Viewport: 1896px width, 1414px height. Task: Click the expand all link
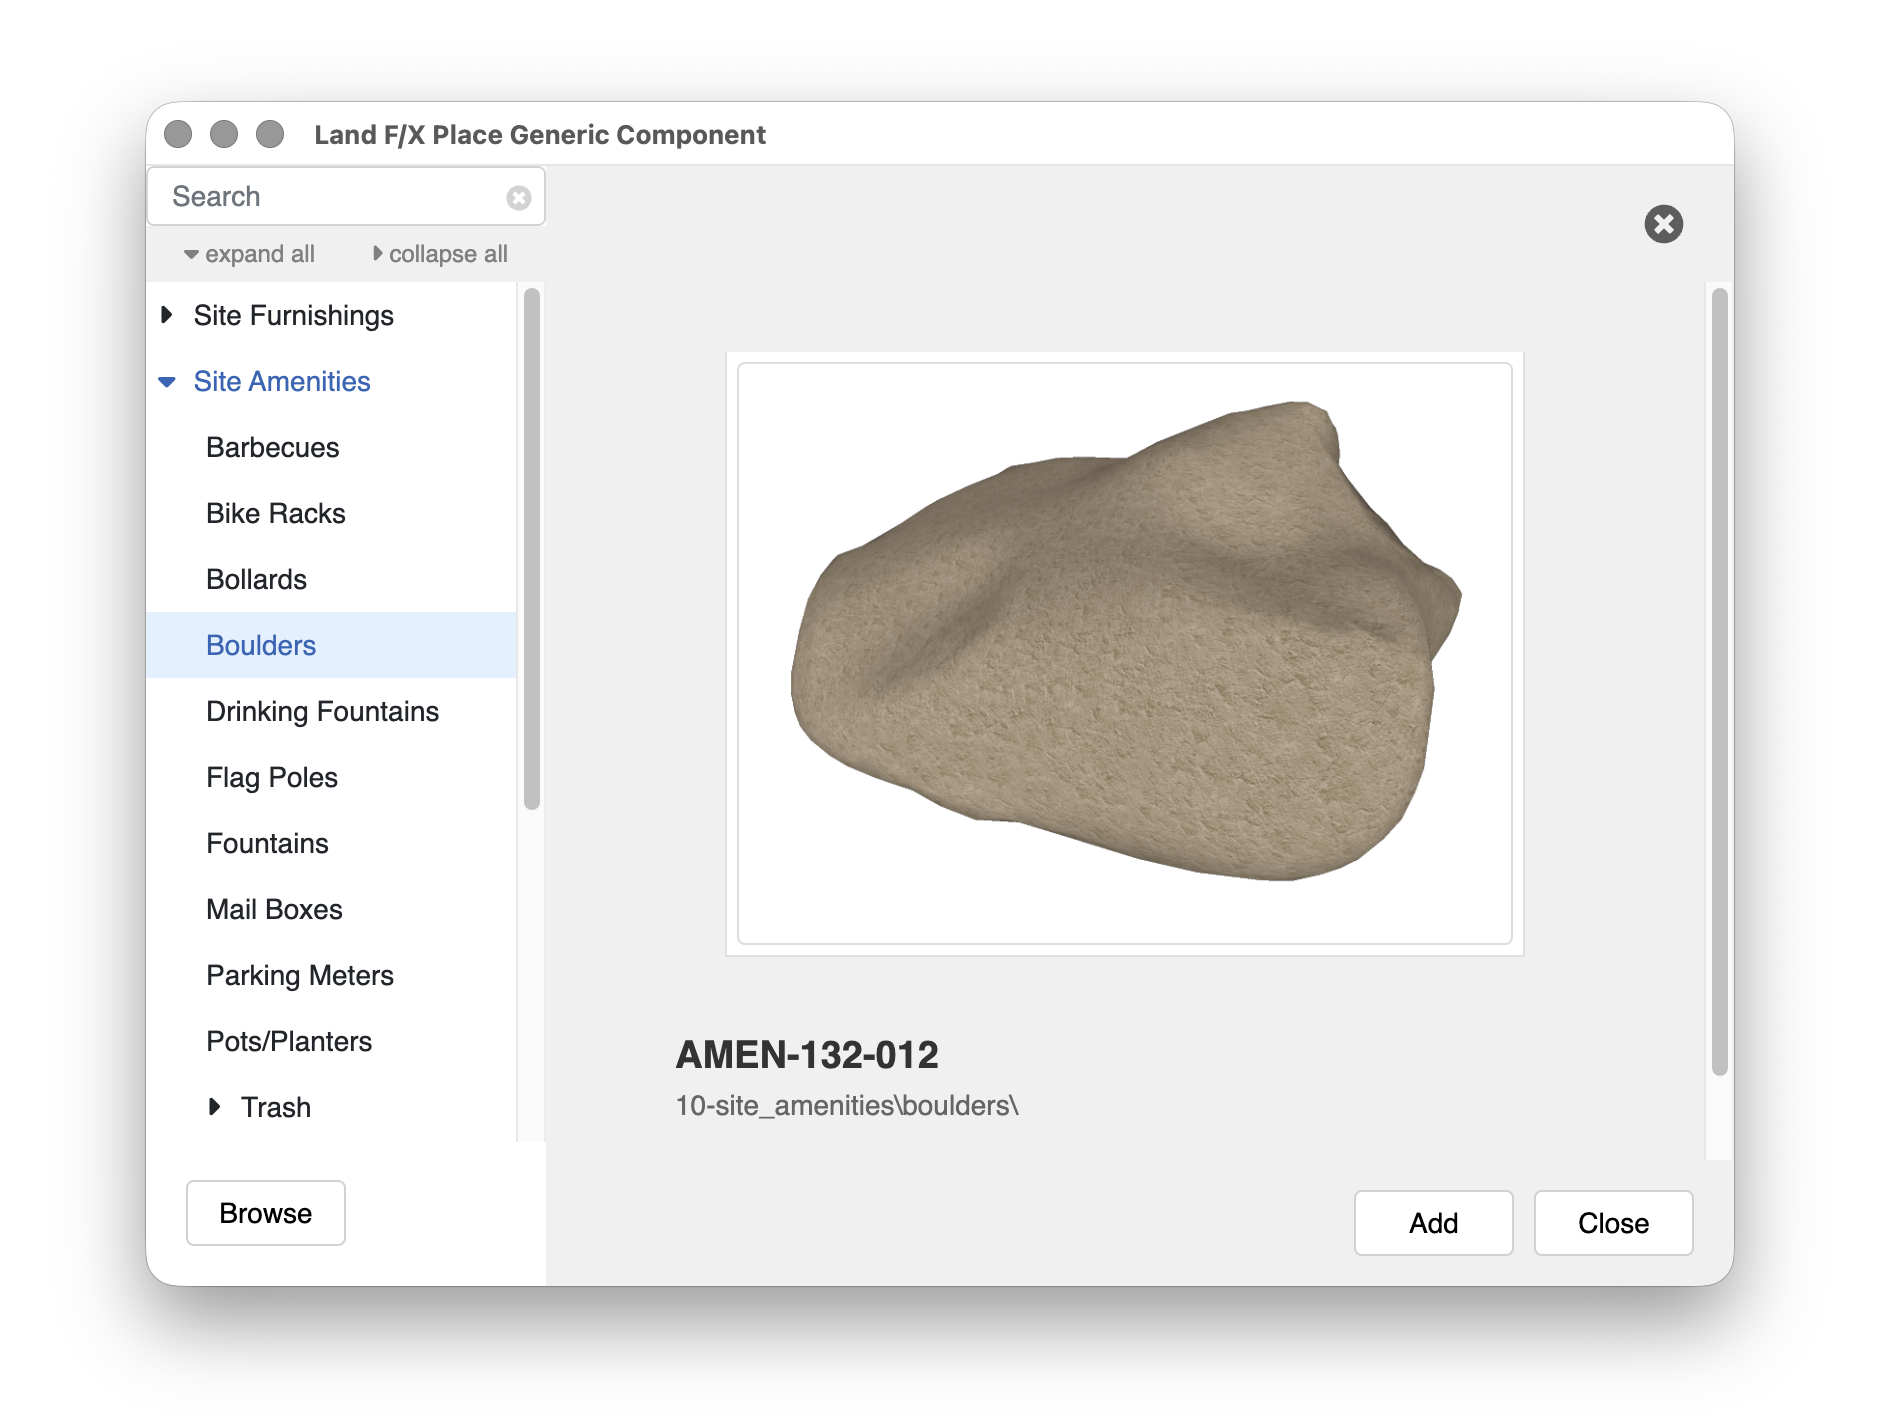[249, 254]
